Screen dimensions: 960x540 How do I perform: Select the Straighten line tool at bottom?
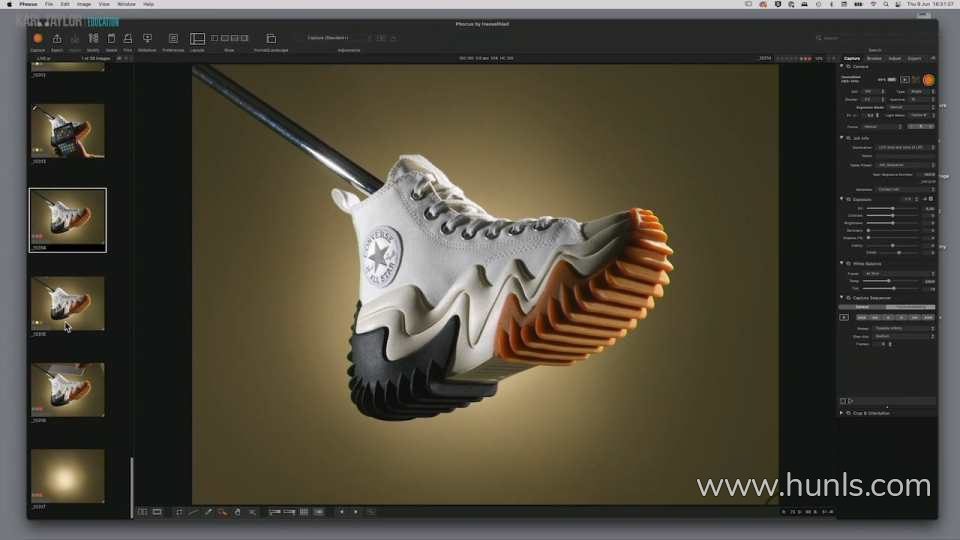[x=193, y=512]
